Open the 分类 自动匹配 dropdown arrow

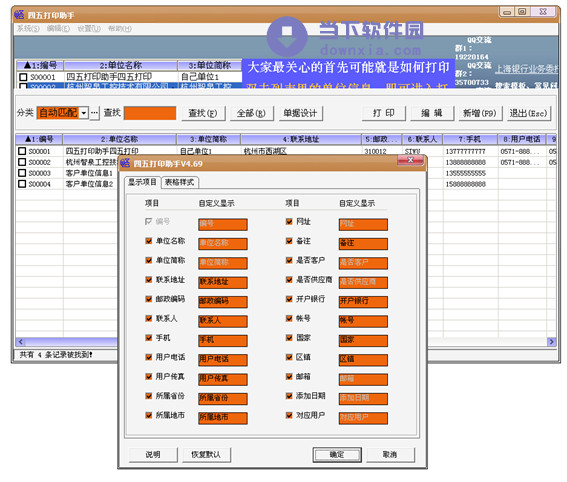pyautogui.click(x=84, y=113)
